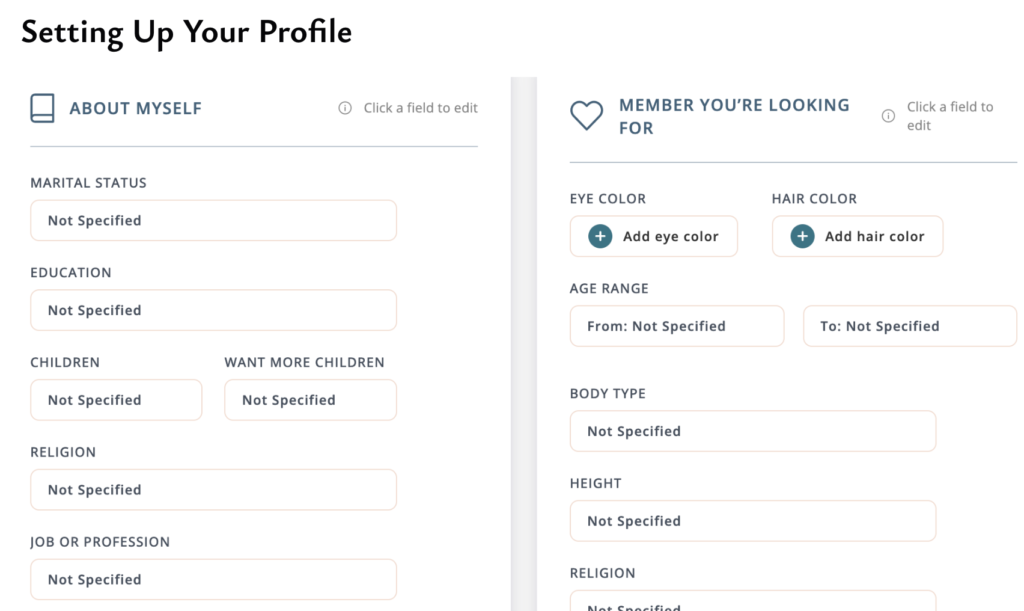Screen dimensions: 1024x611
Task: Edit the JOB OR PROFESSION field
Action: [213, 579]
